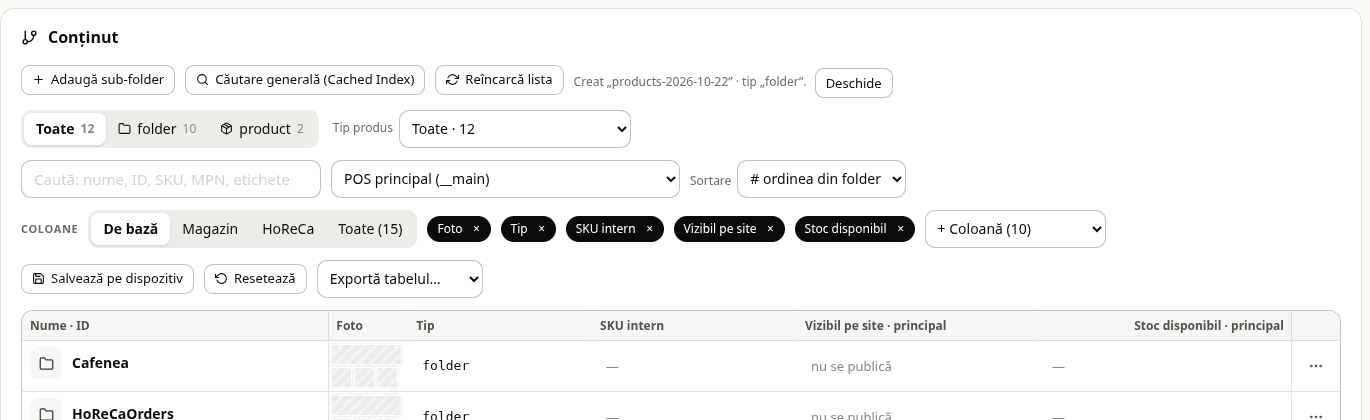Open the HoReCaOrders folder name
Viewport: 1370px width, 420px height.
click(x=123, y=413)
